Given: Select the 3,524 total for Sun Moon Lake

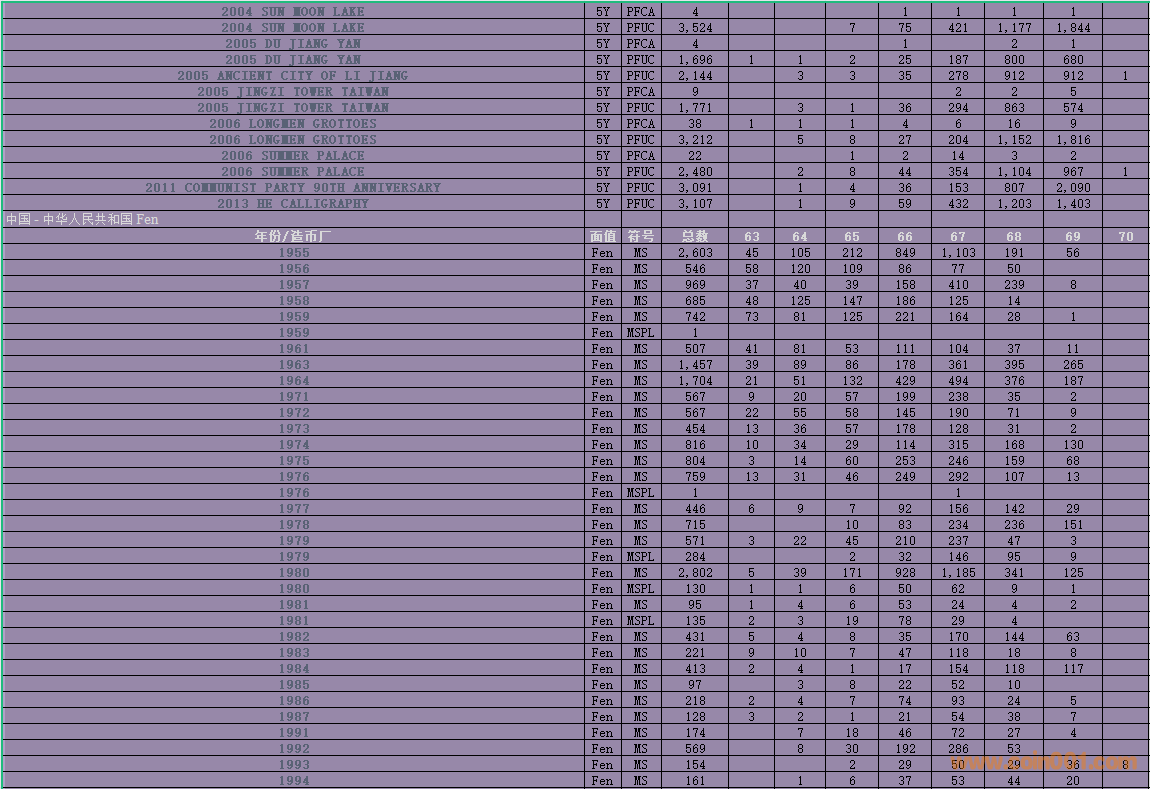Looking at the screenshot, I should pos(695,28).
